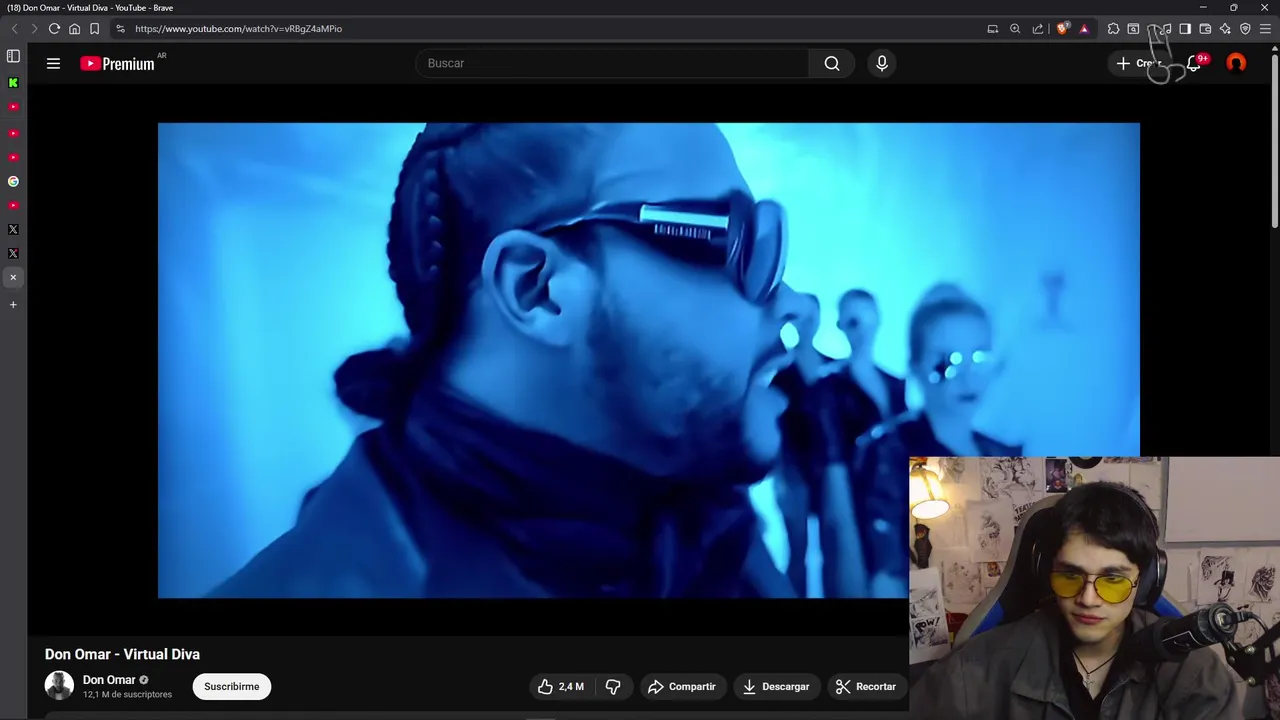Click the browser forward arrow
Image resolution: width=1280 pixels, height=720 pixels.
pos(34,29)
